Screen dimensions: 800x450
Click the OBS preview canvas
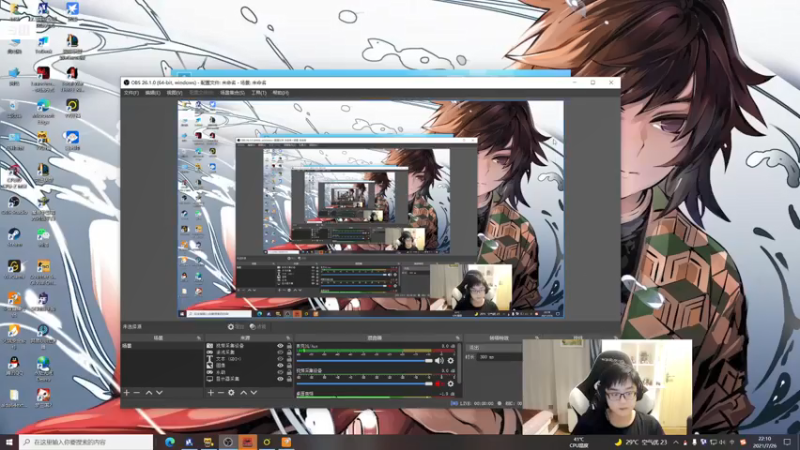coord(370,209)
